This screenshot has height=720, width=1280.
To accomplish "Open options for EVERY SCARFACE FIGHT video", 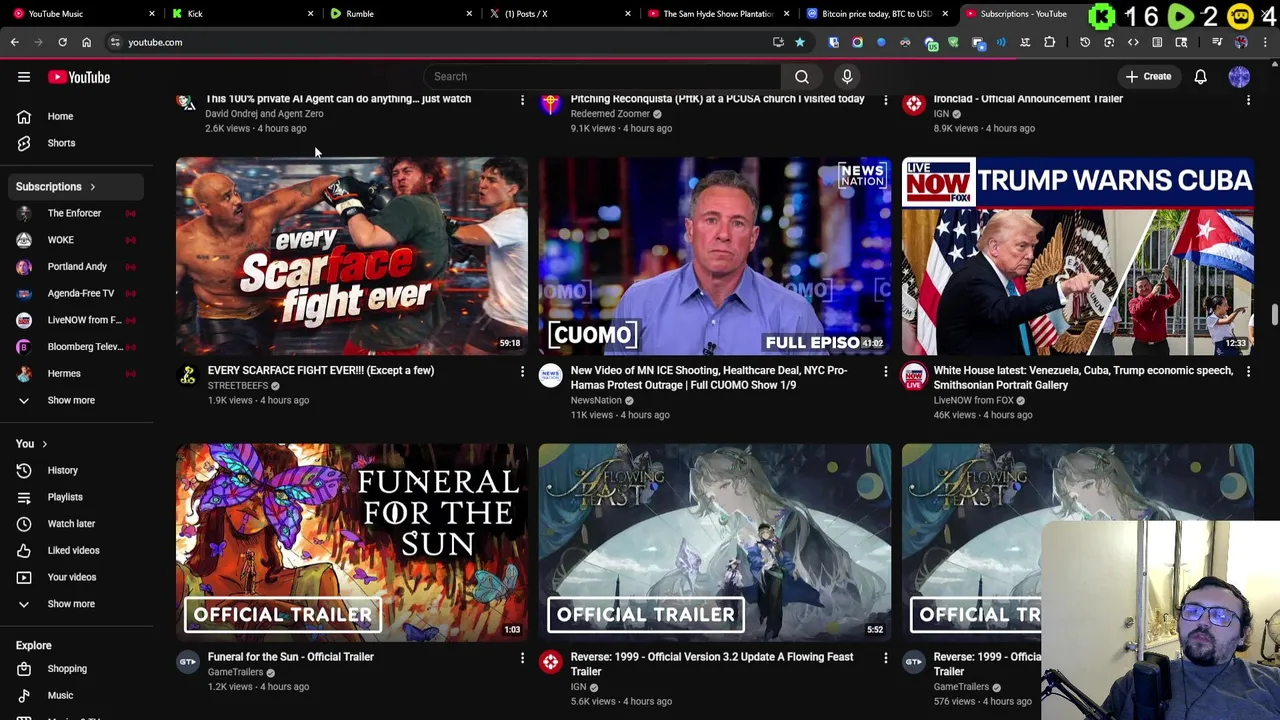I will [x=522, y=372].
